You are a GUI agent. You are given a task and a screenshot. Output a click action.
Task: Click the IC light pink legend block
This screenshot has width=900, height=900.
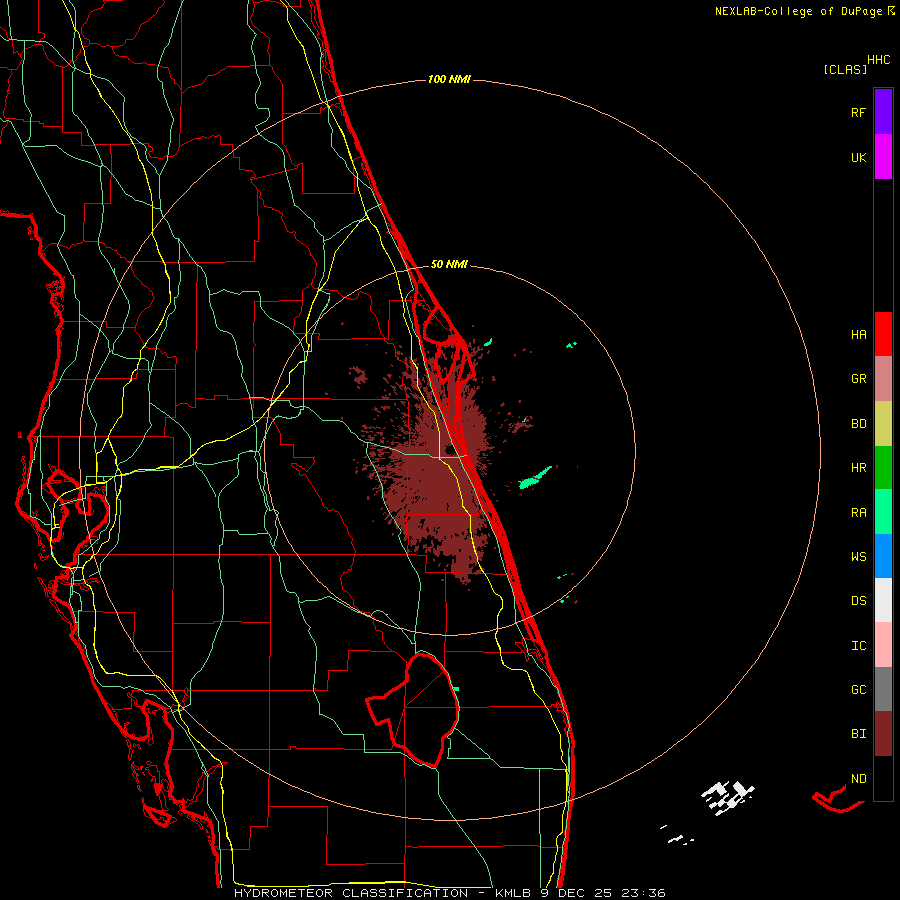(x=883, y=645)
